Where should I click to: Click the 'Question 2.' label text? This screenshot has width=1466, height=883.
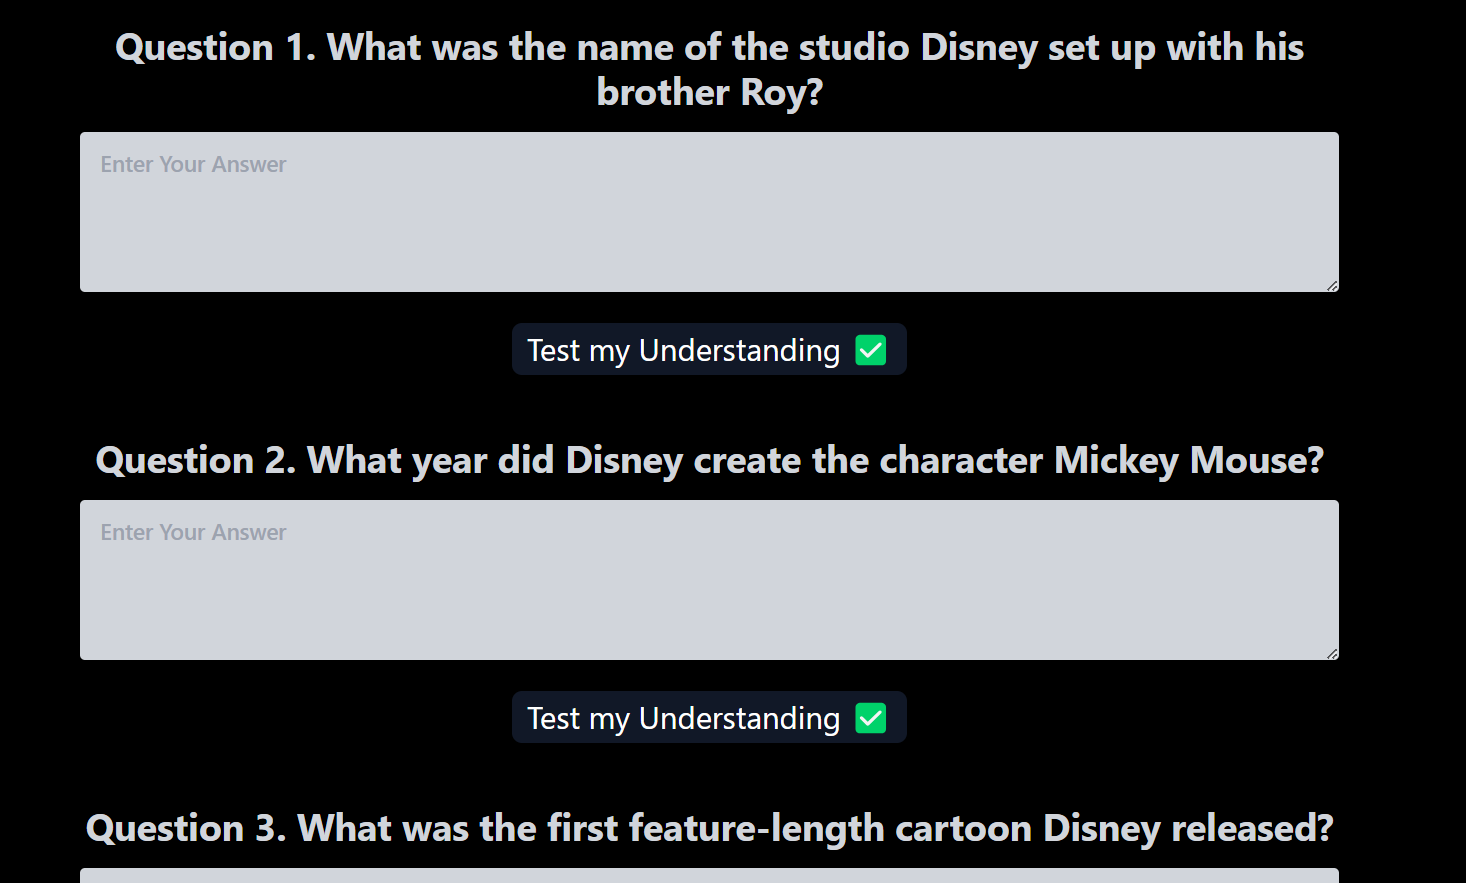click(195, 460)
